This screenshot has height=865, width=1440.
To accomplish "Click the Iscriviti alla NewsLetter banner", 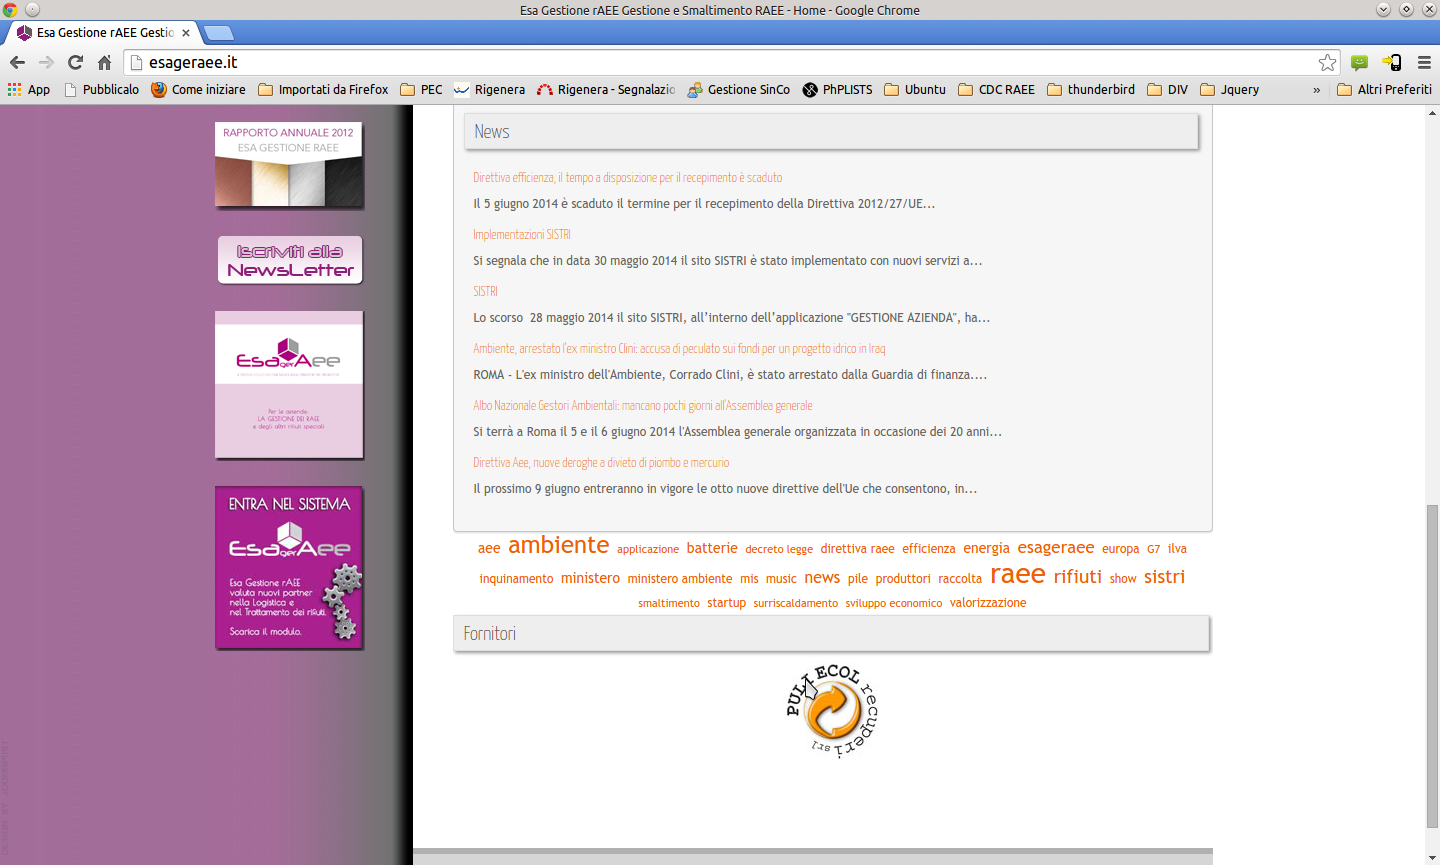I will pos(290,260).
